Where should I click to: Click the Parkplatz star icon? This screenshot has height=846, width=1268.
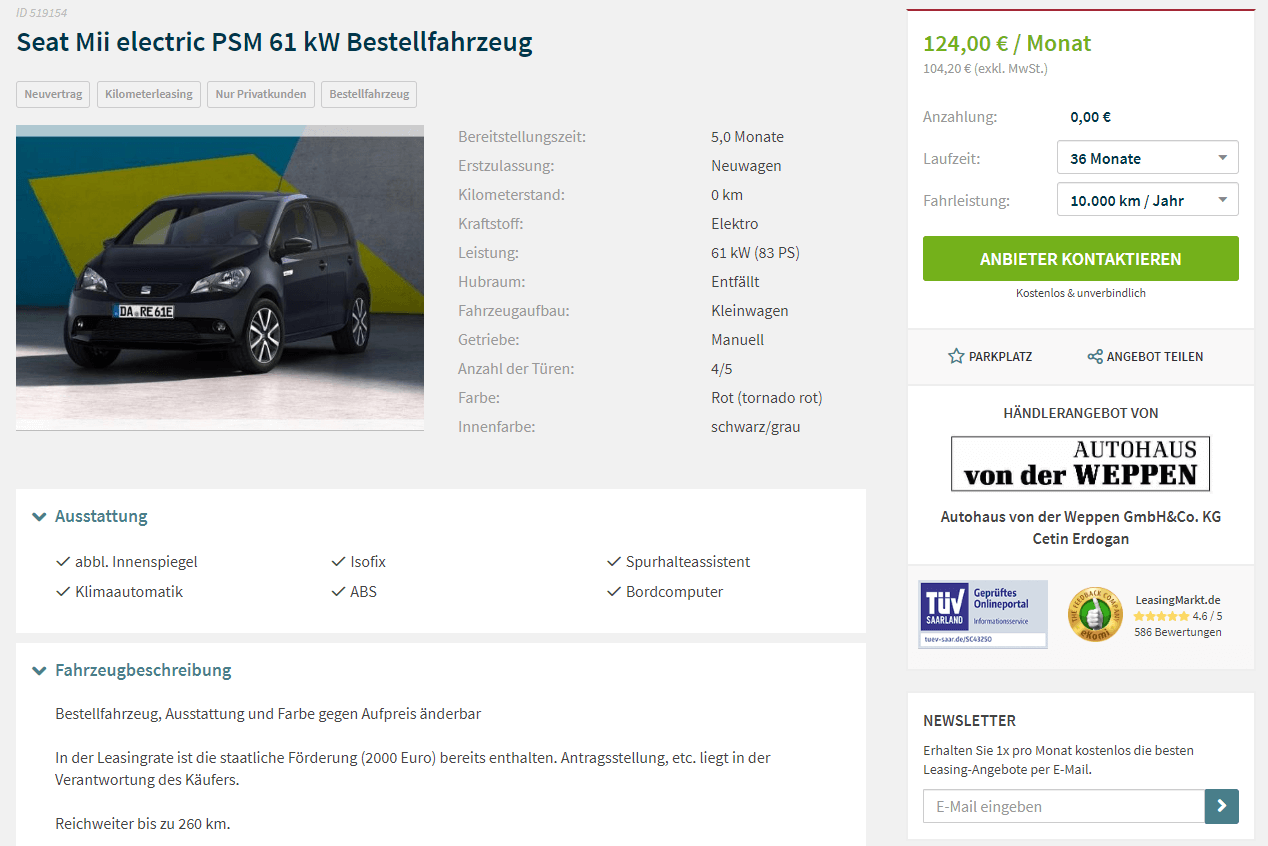[x=956, y=356]
